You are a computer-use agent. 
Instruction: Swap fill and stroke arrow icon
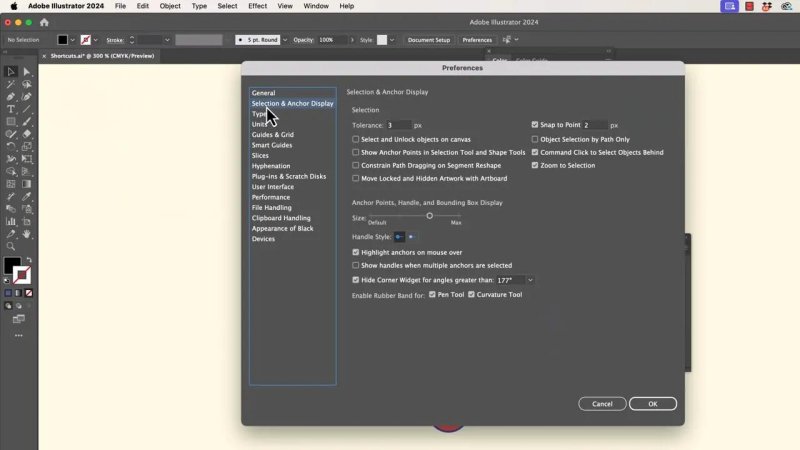(29, 260)
